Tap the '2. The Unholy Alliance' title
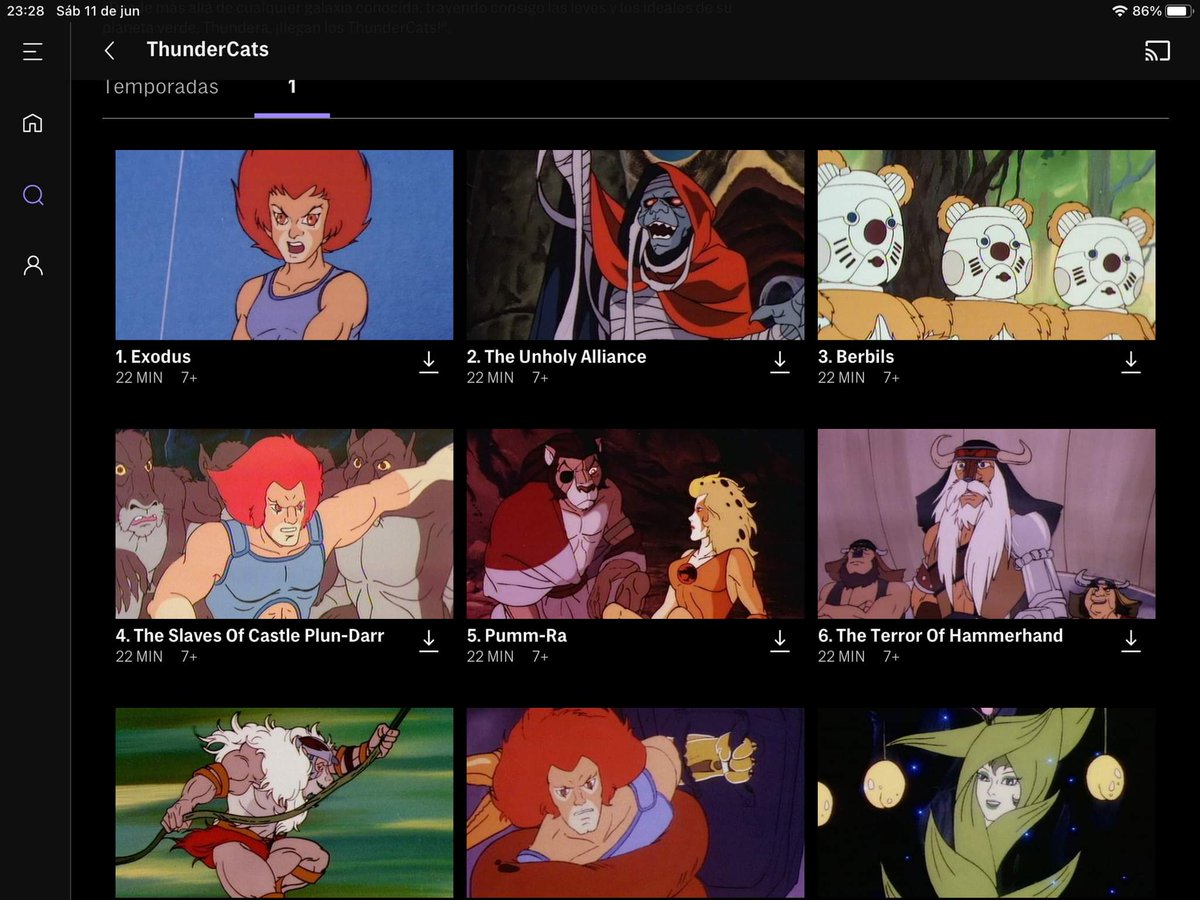 557,357
